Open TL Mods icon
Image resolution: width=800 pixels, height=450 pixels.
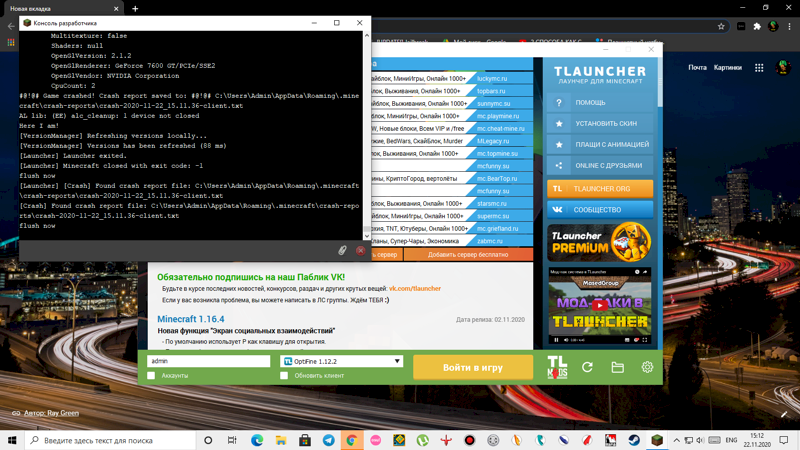pos(557,367)
